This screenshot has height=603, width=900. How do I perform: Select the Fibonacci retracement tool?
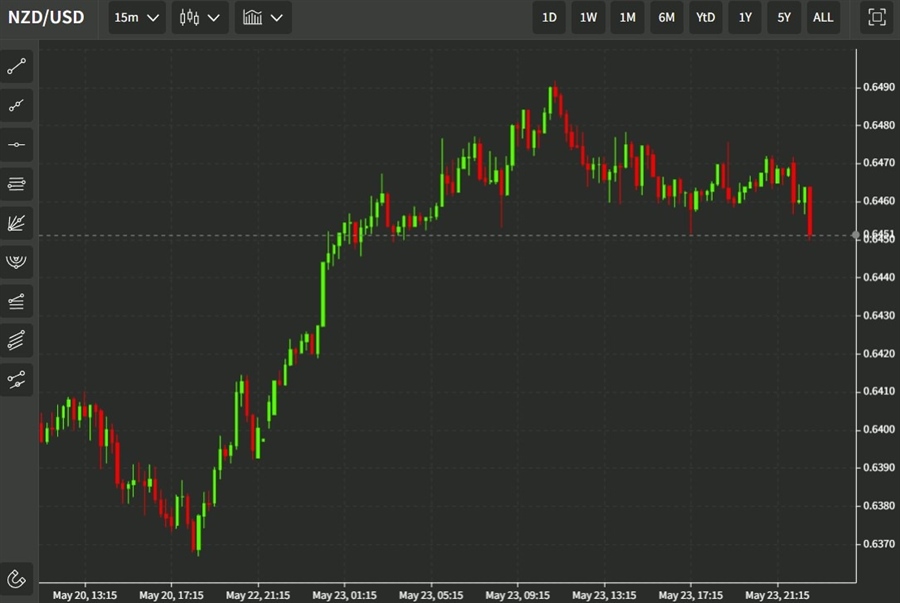click(16, 301)
